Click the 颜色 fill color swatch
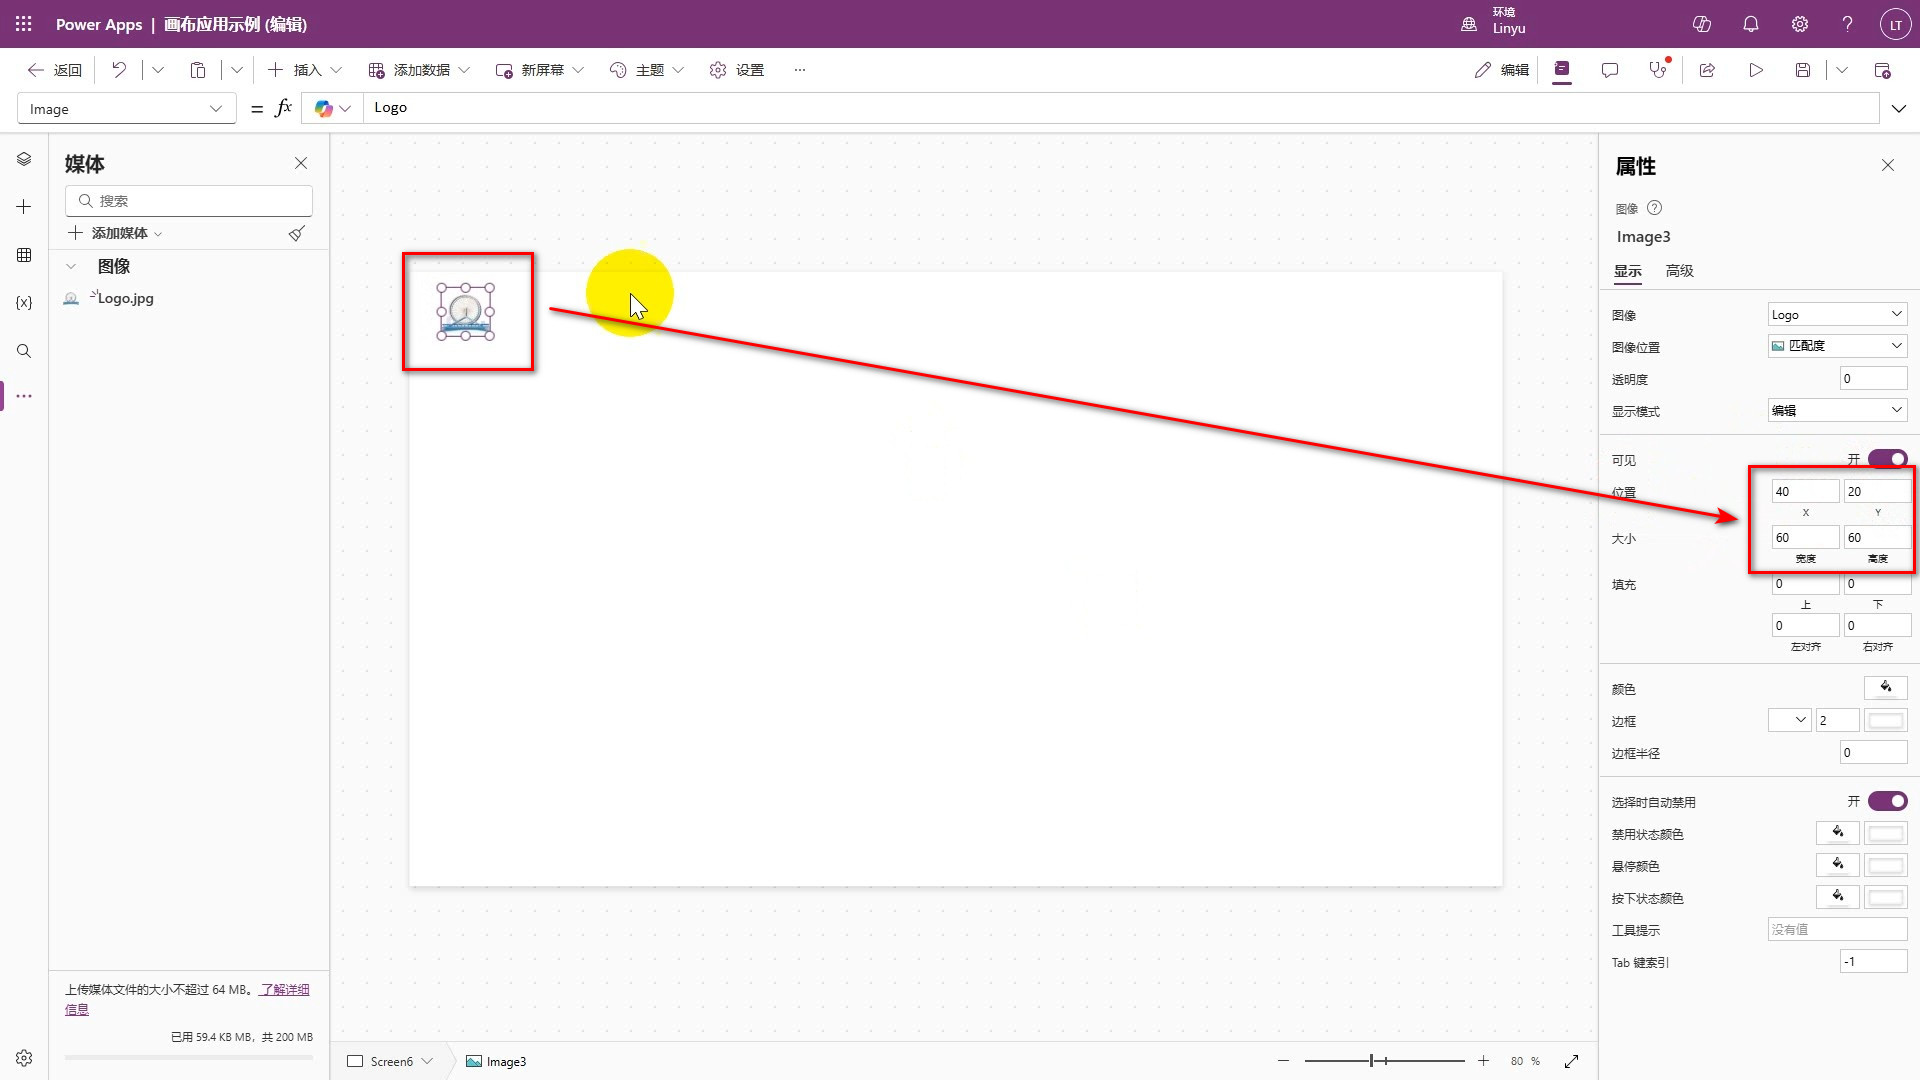The image size is (1920, 1080). pos(1885,688)
